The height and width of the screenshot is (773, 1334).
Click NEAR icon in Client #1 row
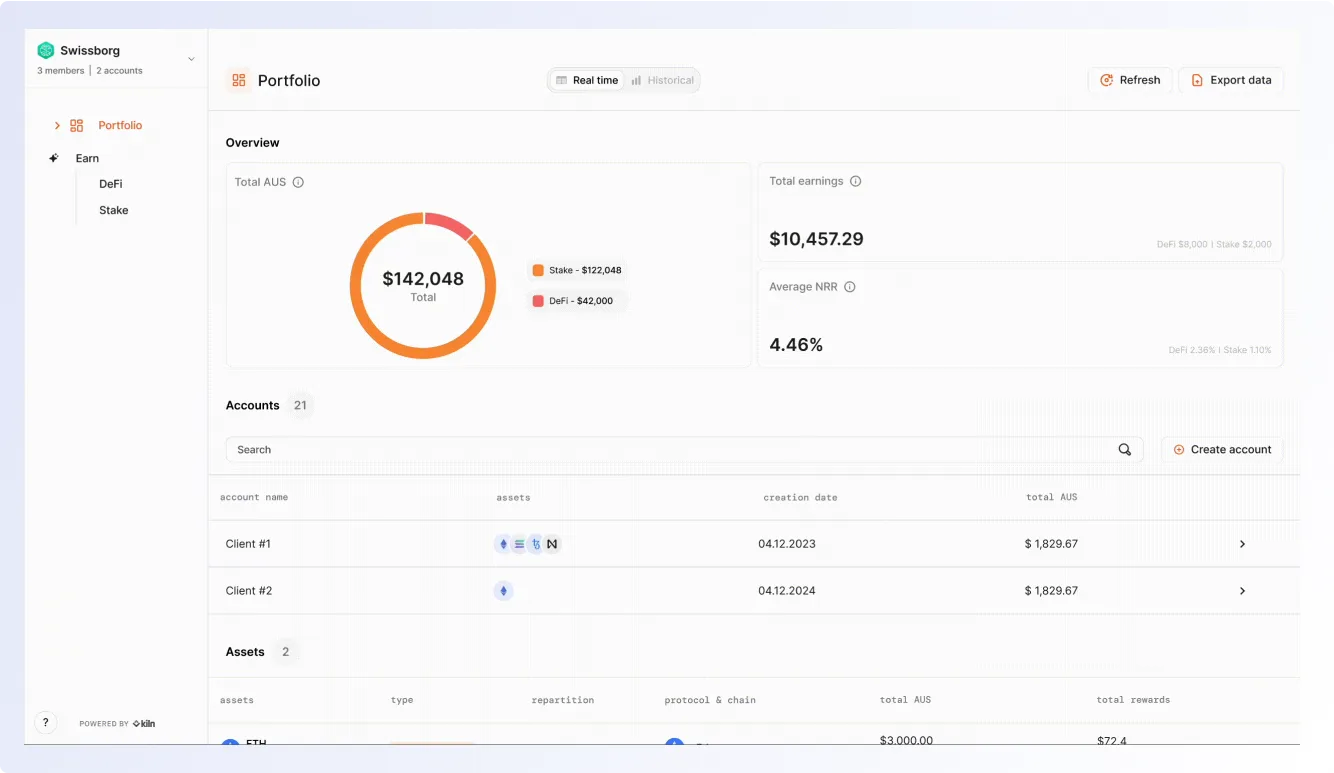pyautogui.click(x=552, y=544)
